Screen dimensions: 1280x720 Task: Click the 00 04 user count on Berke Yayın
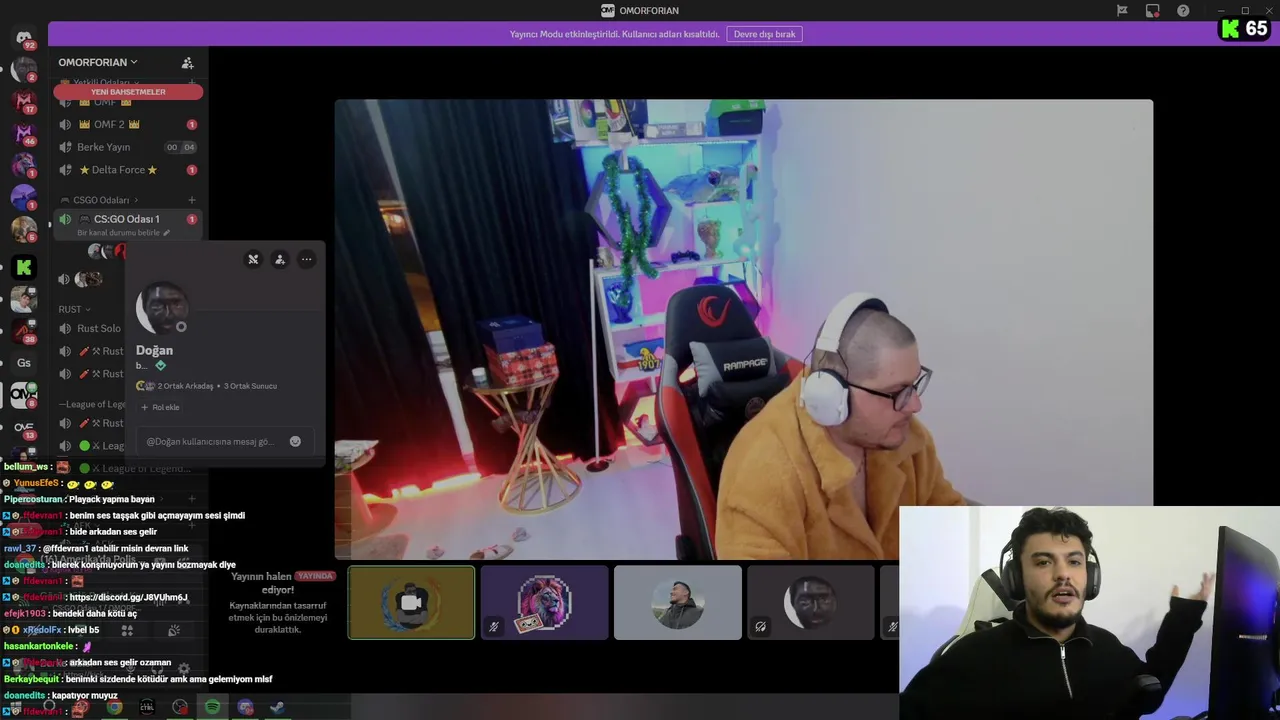[x=180, y=147]
